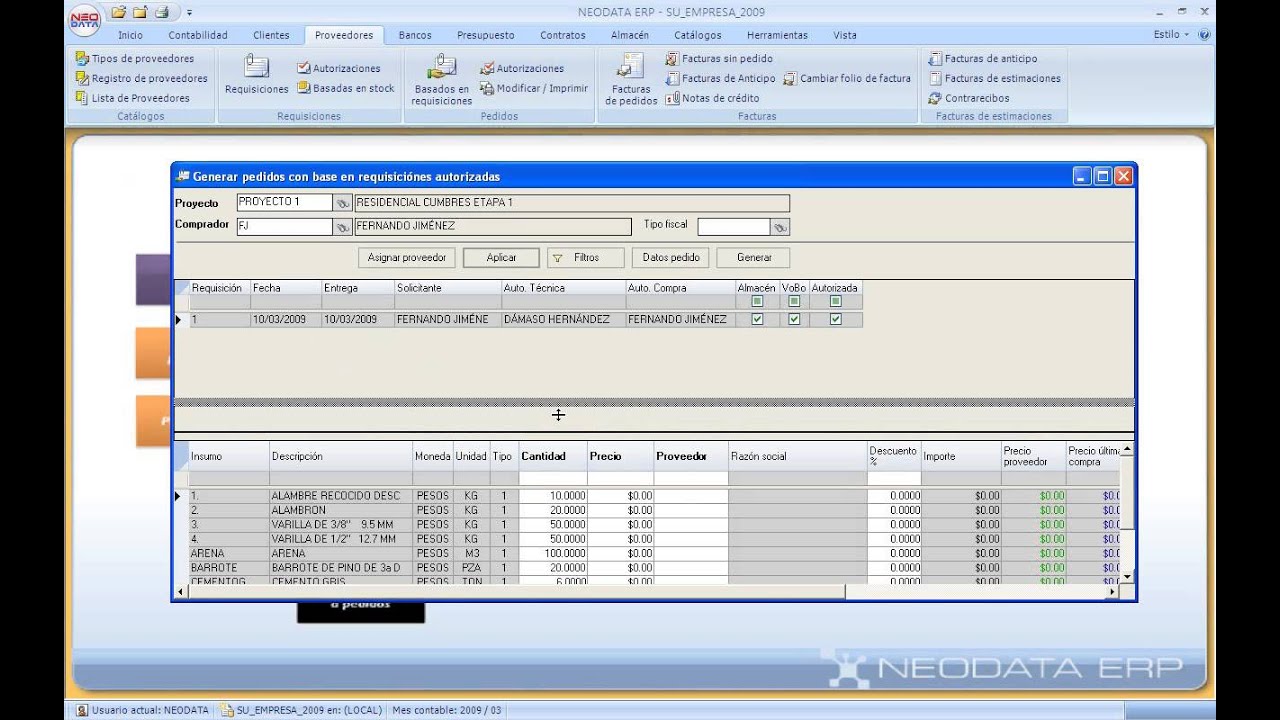Click lookup icon beside Proyecto field
Screen dimensions: 1280x720
point(343,203)
